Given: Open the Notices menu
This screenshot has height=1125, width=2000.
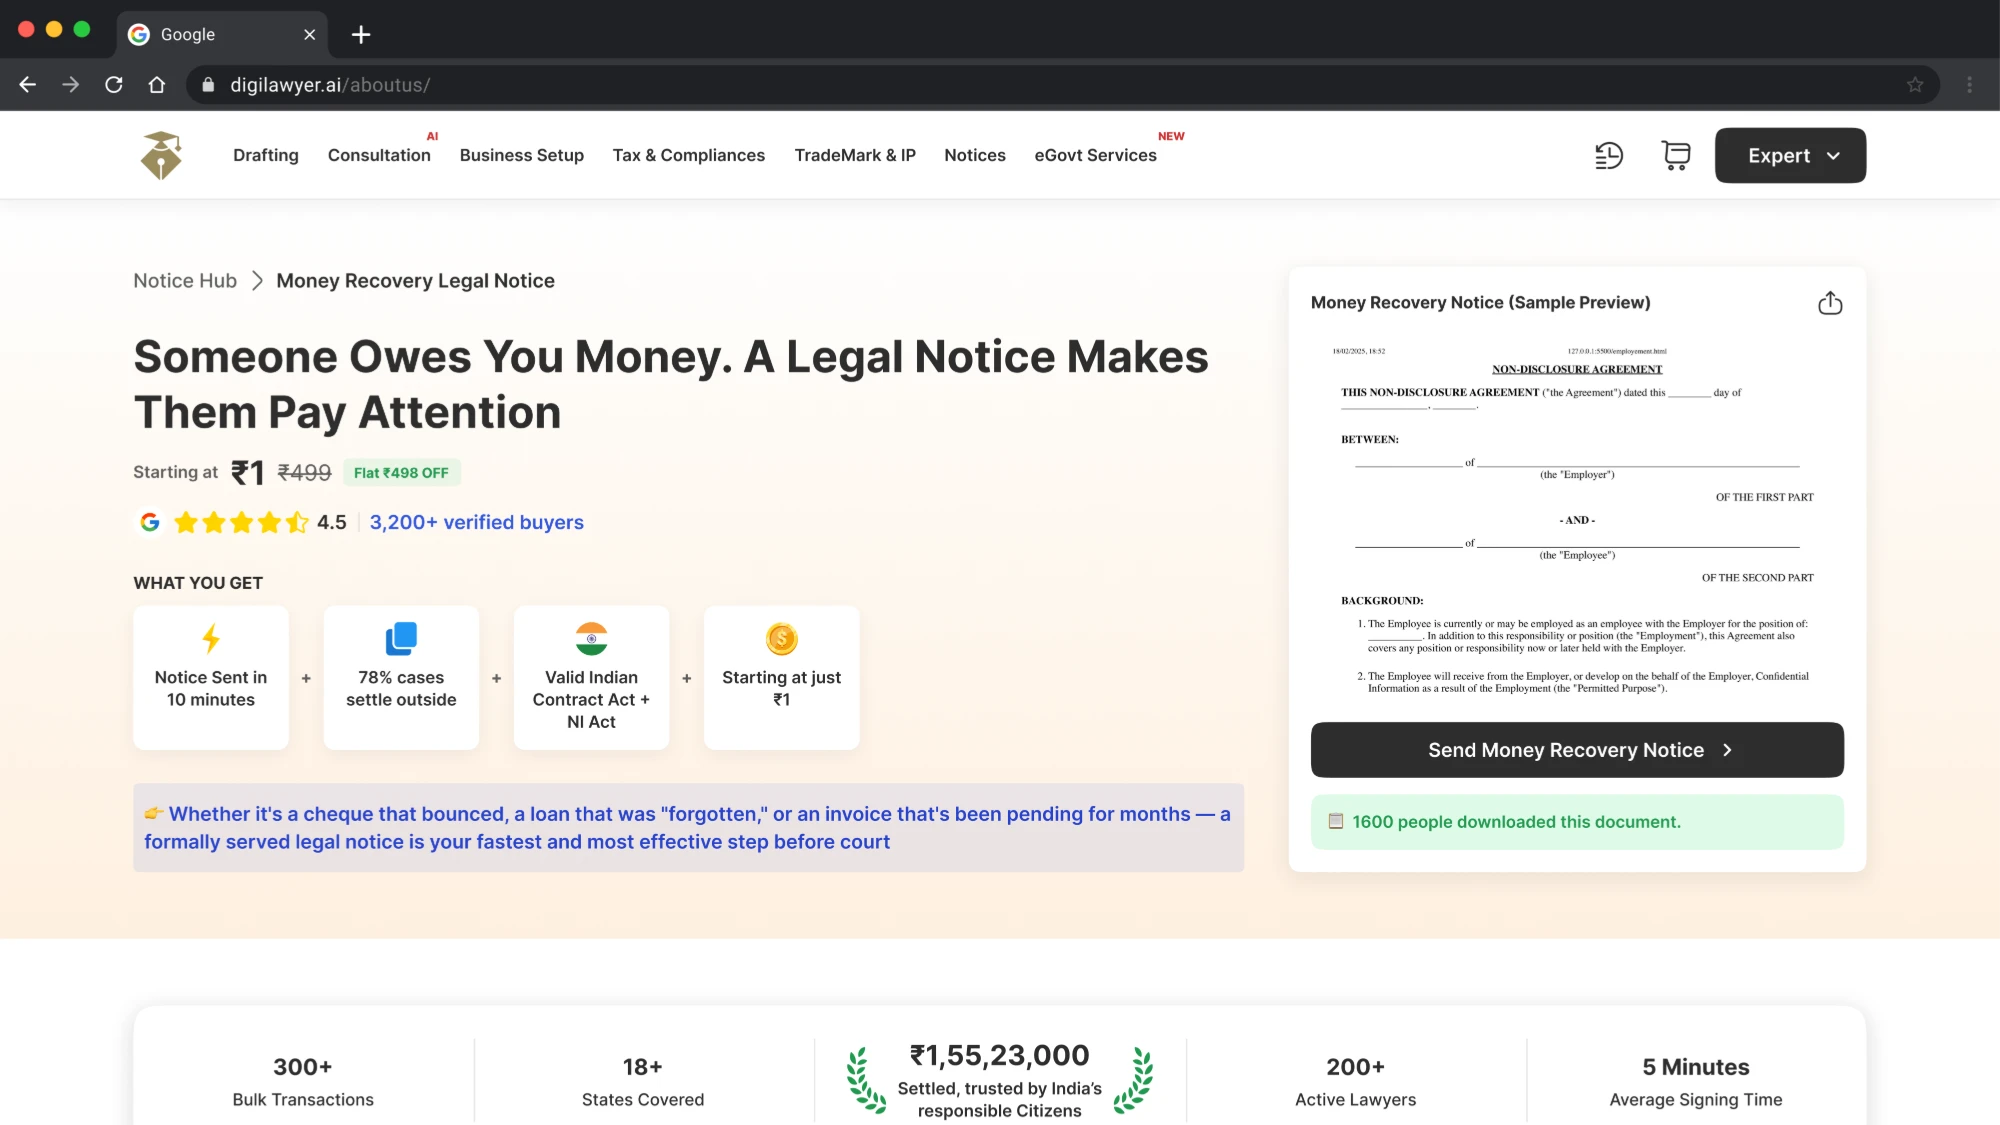Looking at the screenshot, I should click(x=975, y=156).
